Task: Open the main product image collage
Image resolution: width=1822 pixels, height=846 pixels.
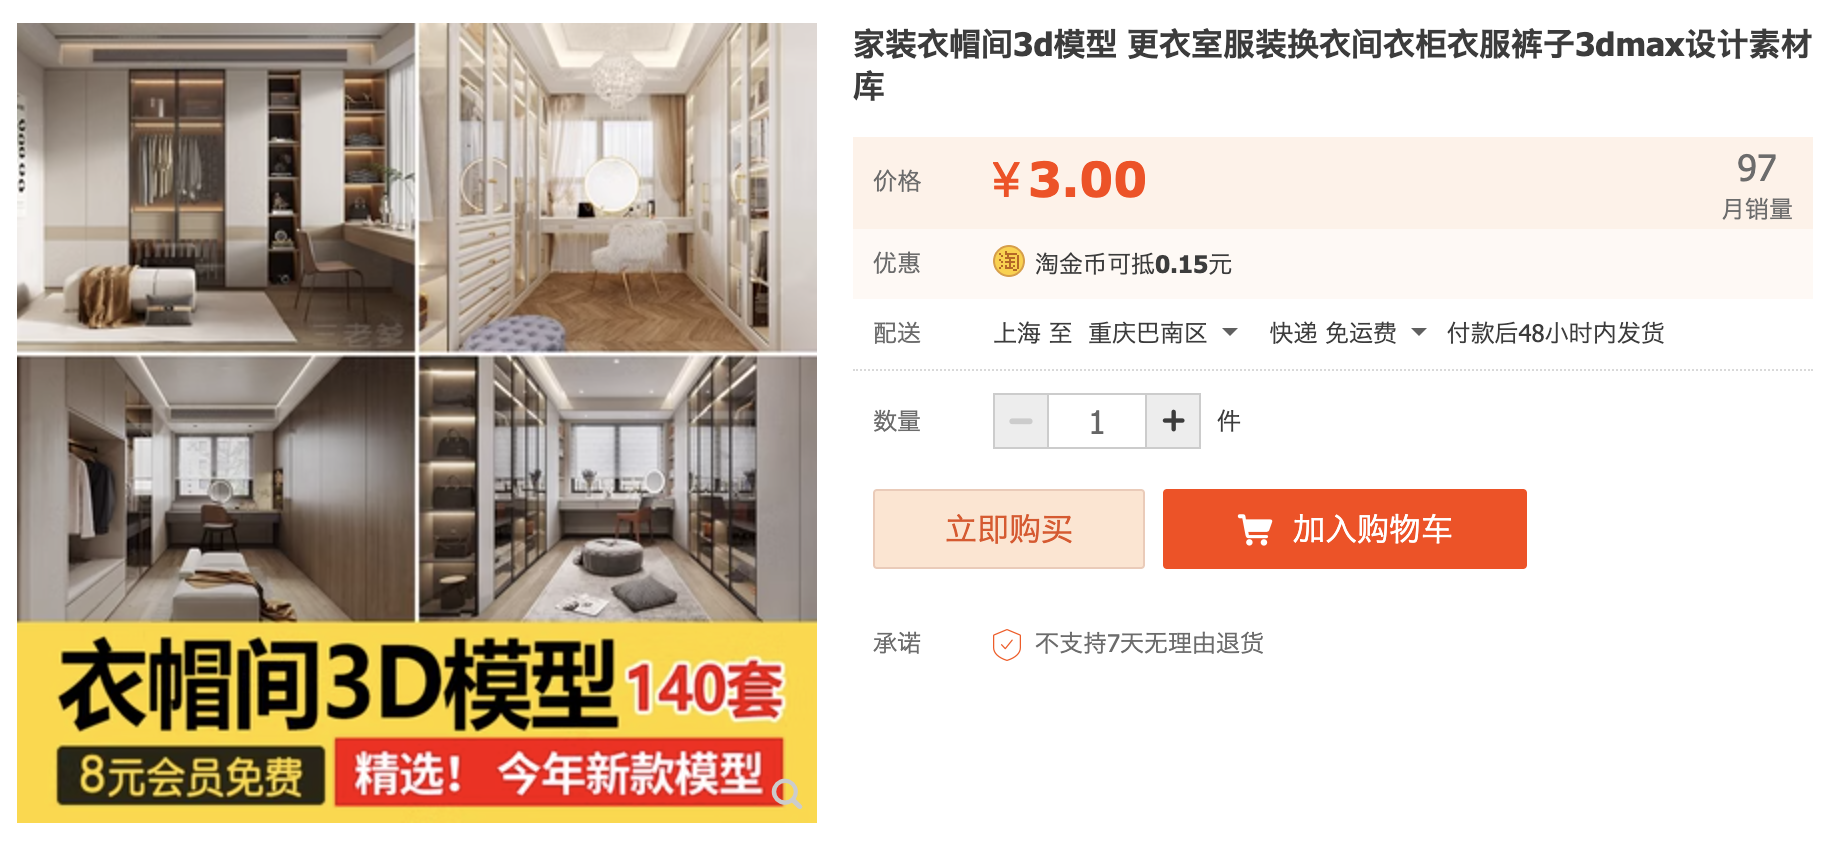Action: tap(417, 423)
